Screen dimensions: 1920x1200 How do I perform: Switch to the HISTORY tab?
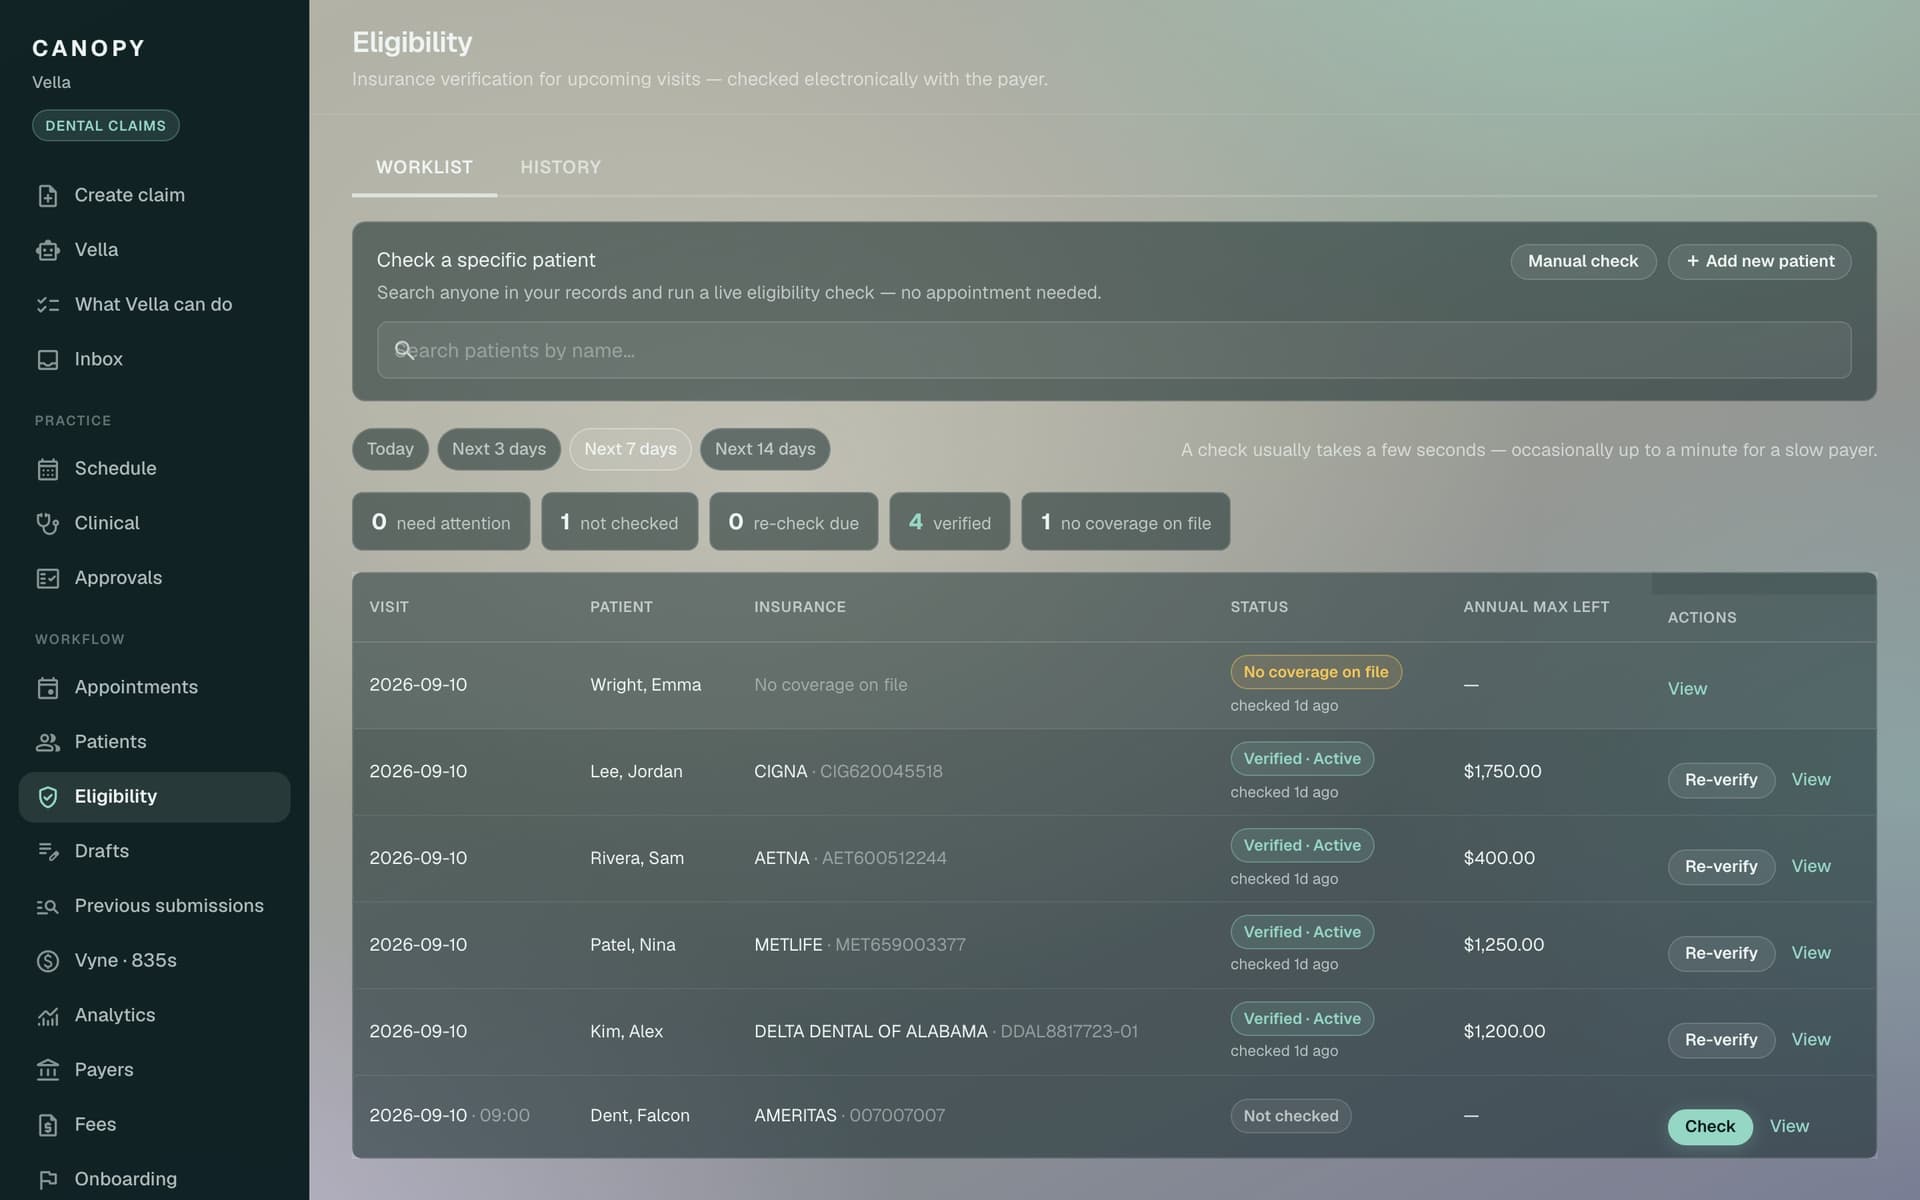(x=560, y=167)
